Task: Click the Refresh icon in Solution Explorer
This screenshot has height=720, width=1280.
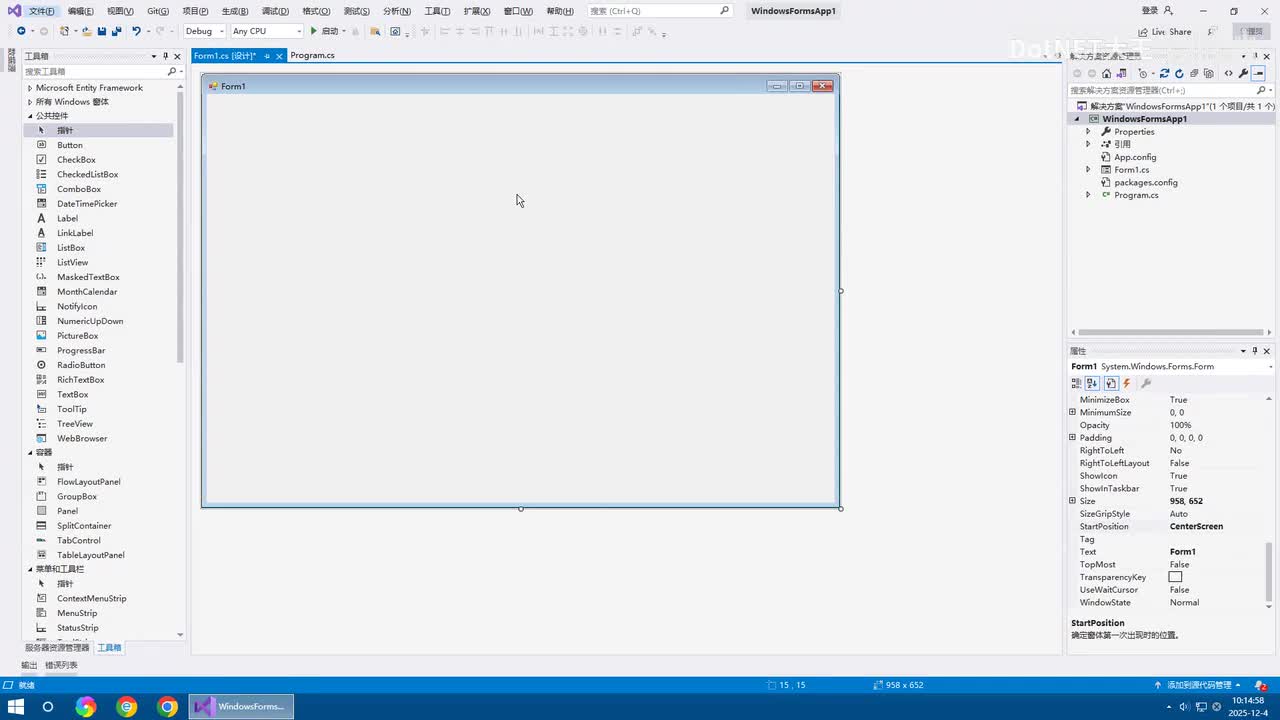Action: [x=1179, y=73]
